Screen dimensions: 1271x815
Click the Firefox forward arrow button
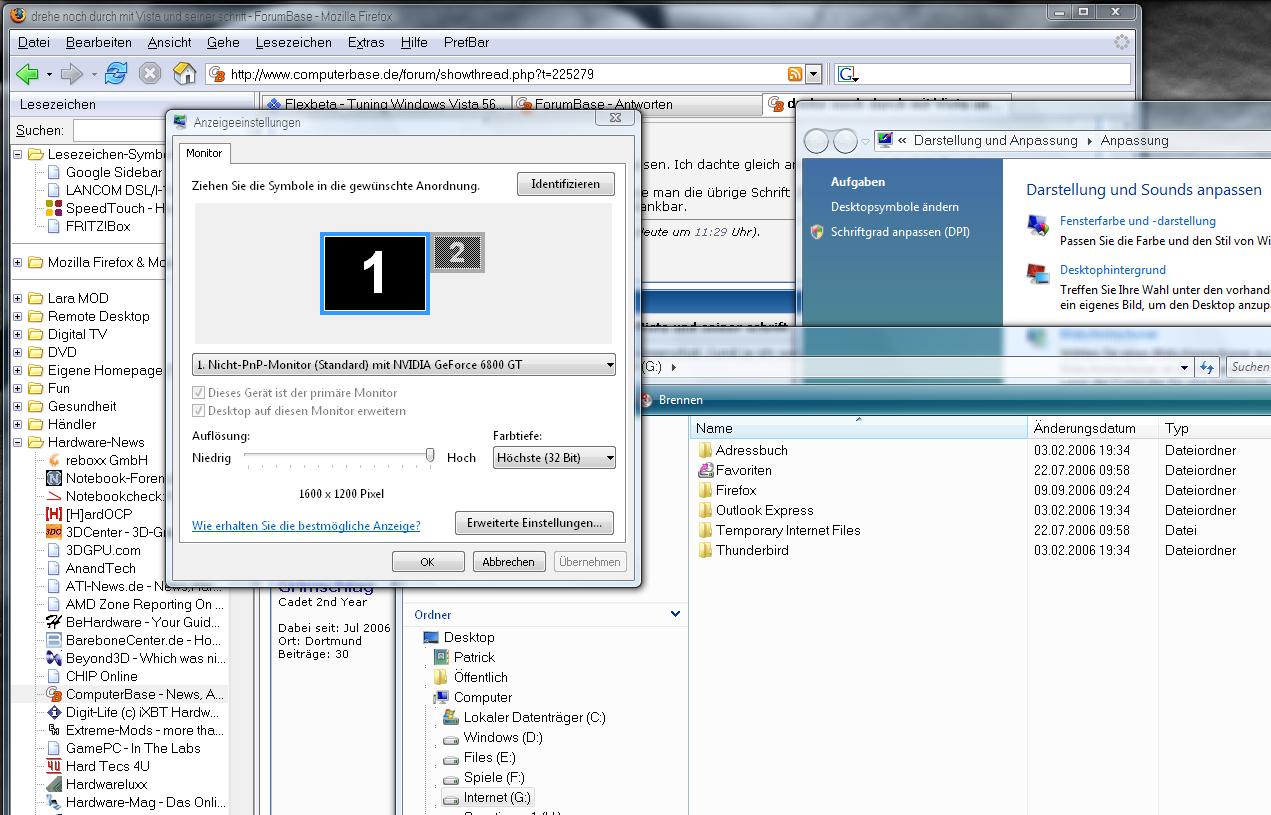[x=71, y=73]
